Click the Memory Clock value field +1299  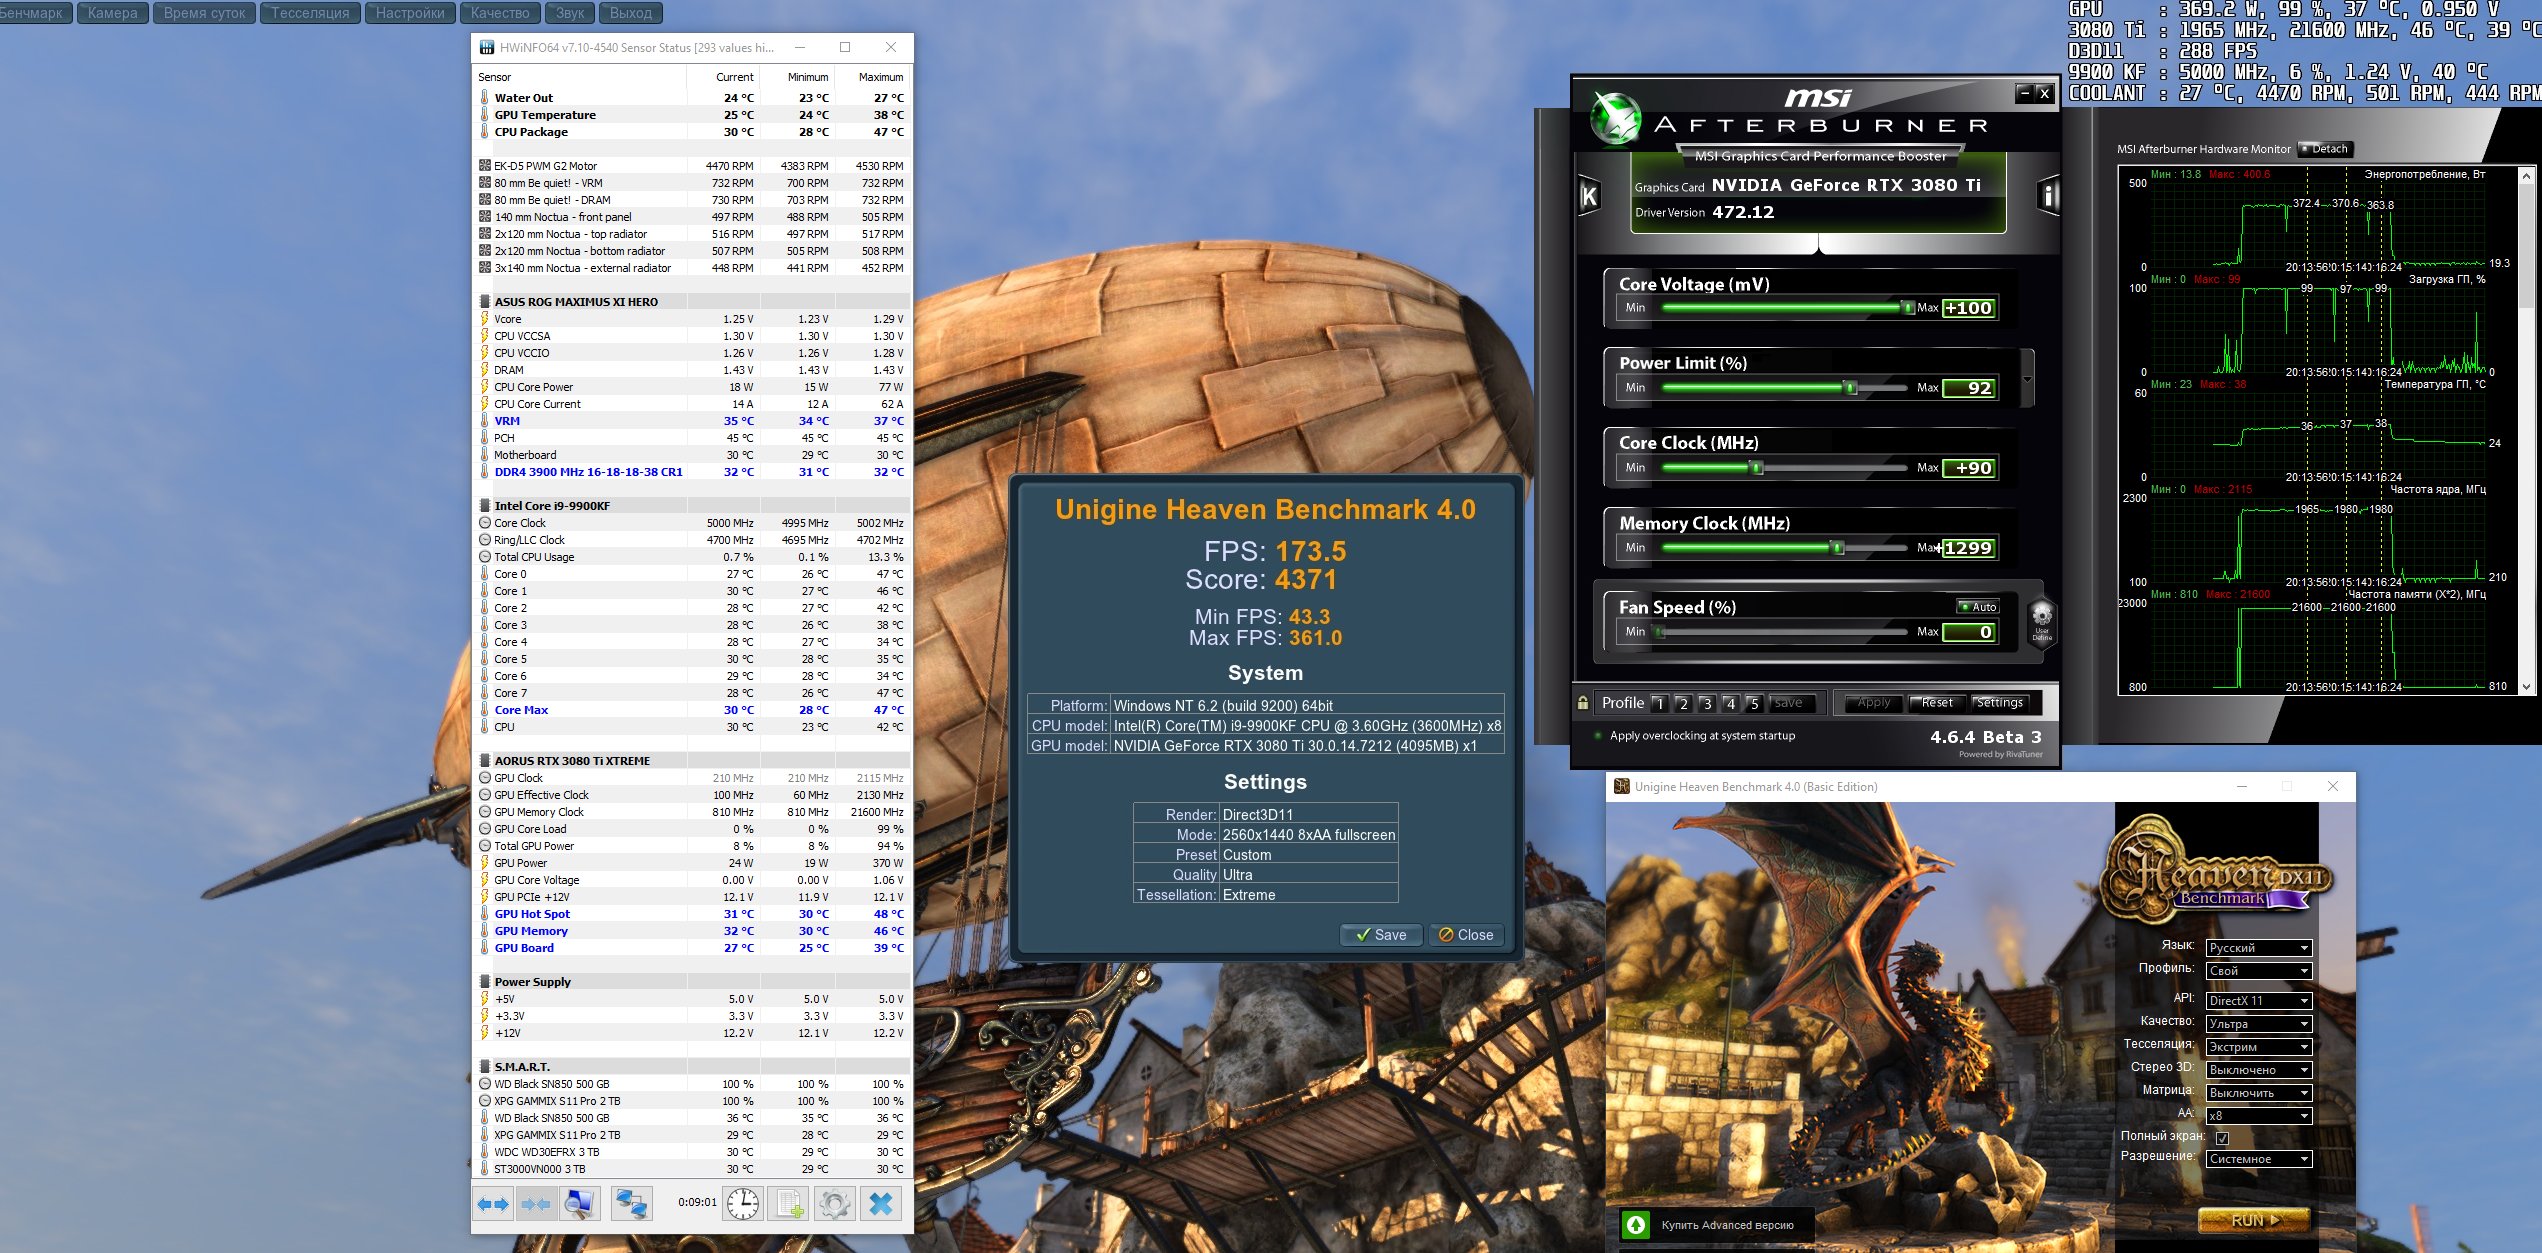coord(1969,548)
